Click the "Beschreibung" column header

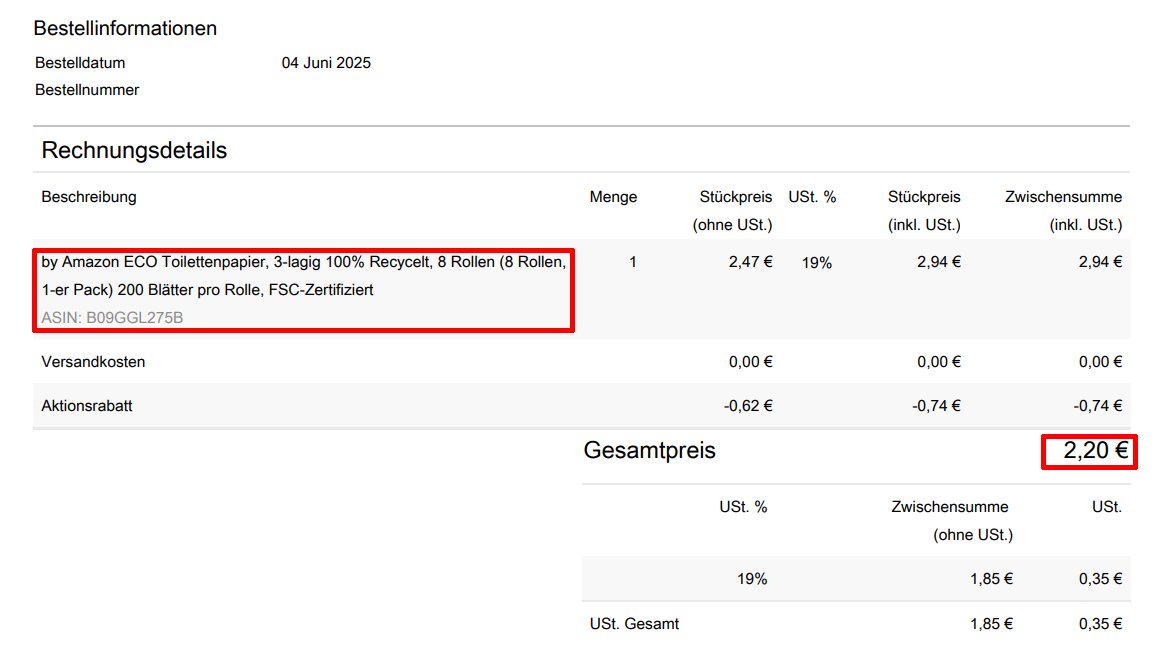pyautogui.click(x=88, y=197)
